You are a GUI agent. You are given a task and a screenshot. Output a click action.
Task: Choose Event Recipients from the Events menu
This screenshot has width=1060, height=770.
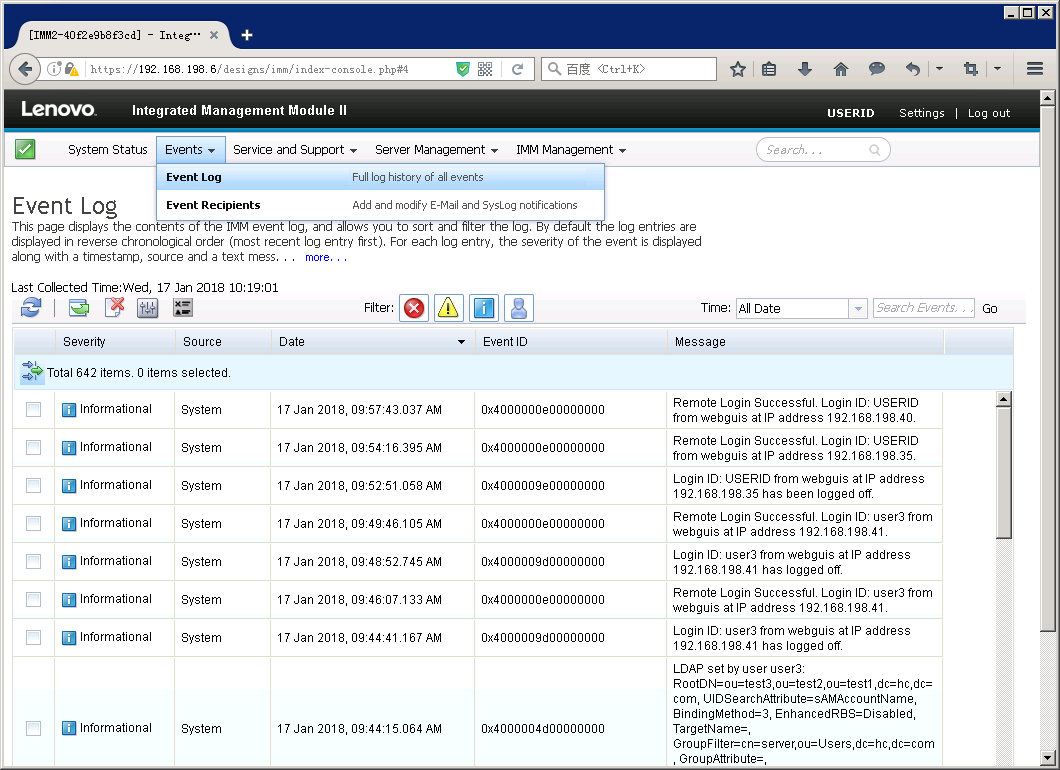point(213,205)
